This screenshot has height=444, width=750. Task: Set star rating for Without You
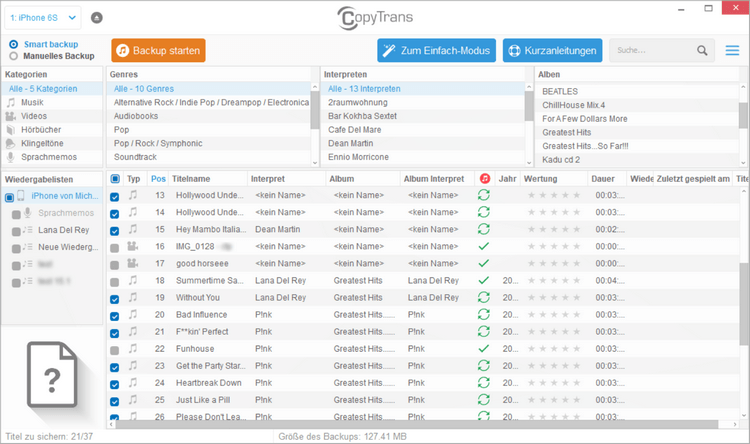(553, 298)
